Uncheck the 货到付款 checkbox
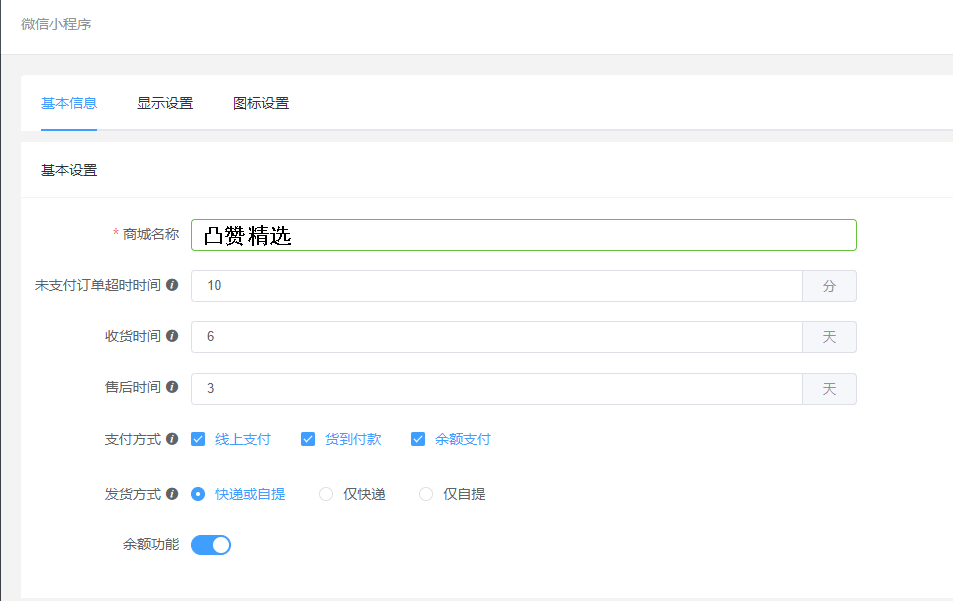The width and height of the screenshot is (953, 601). click(x=308, y=439)
